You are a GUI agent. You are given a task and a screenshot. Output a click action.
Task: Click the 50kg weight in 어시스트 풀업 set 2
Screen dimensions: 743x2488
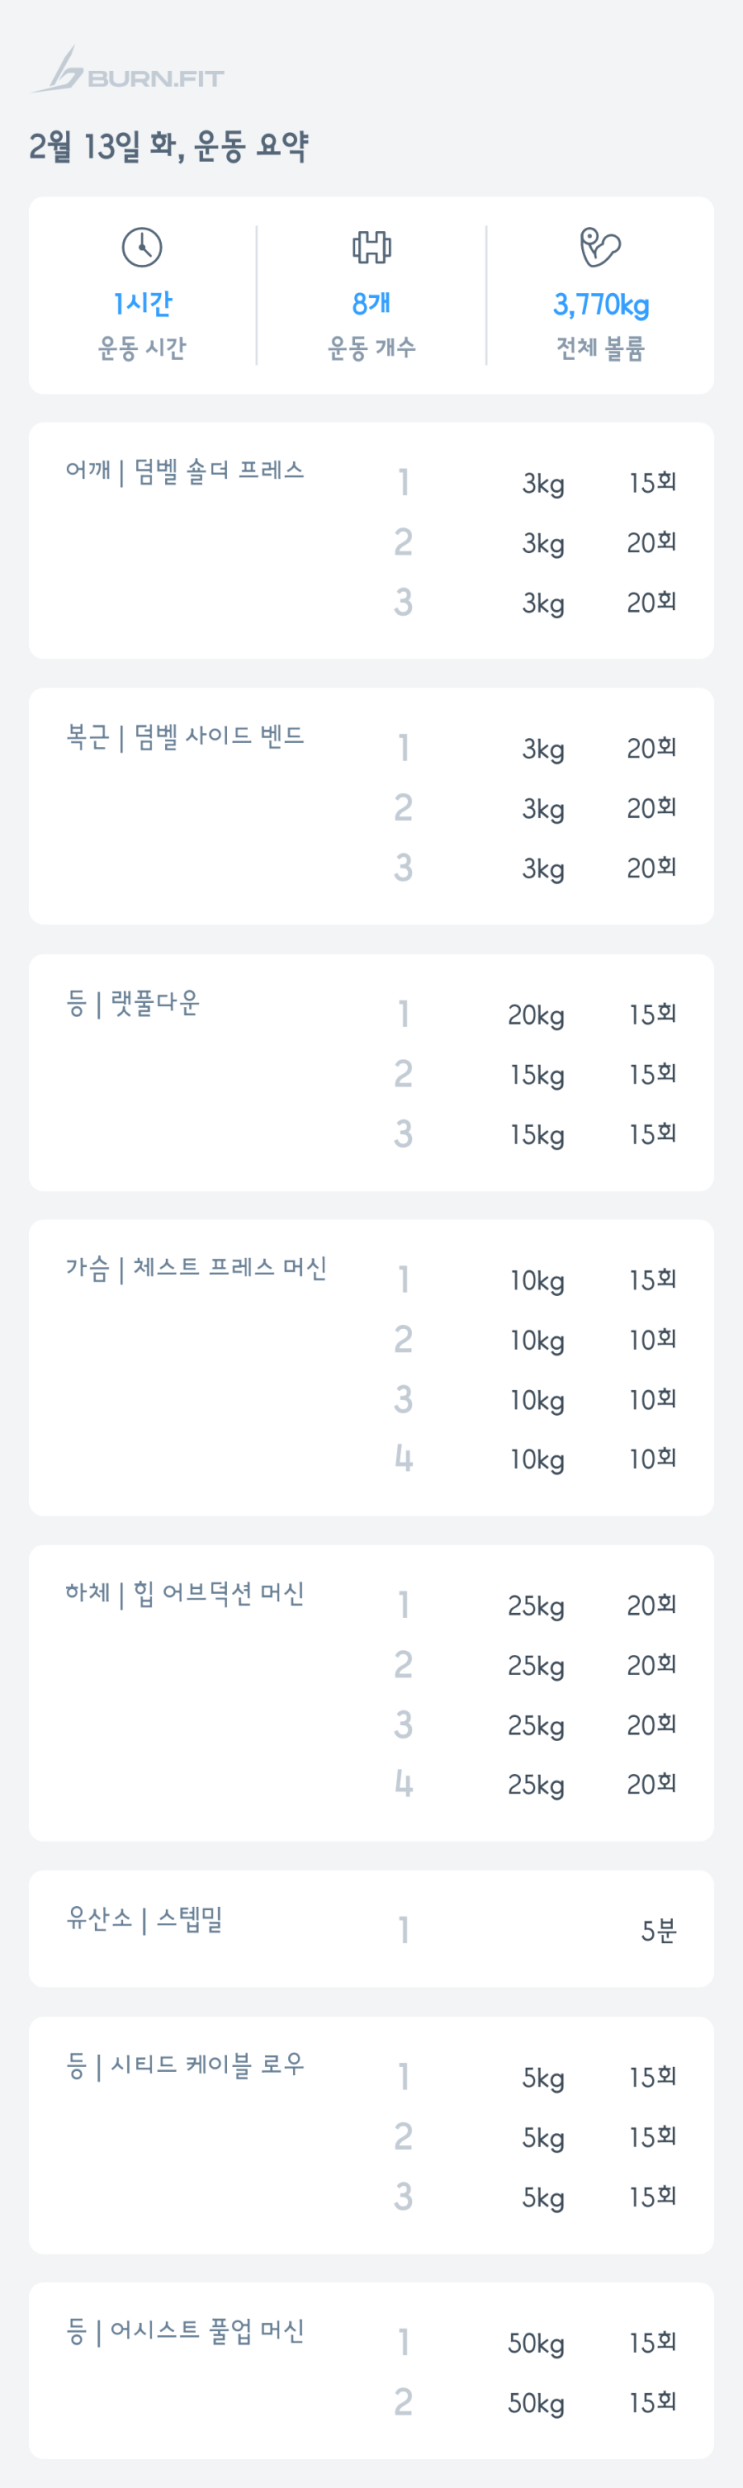pyautogui.click(x=536, y=2403)
